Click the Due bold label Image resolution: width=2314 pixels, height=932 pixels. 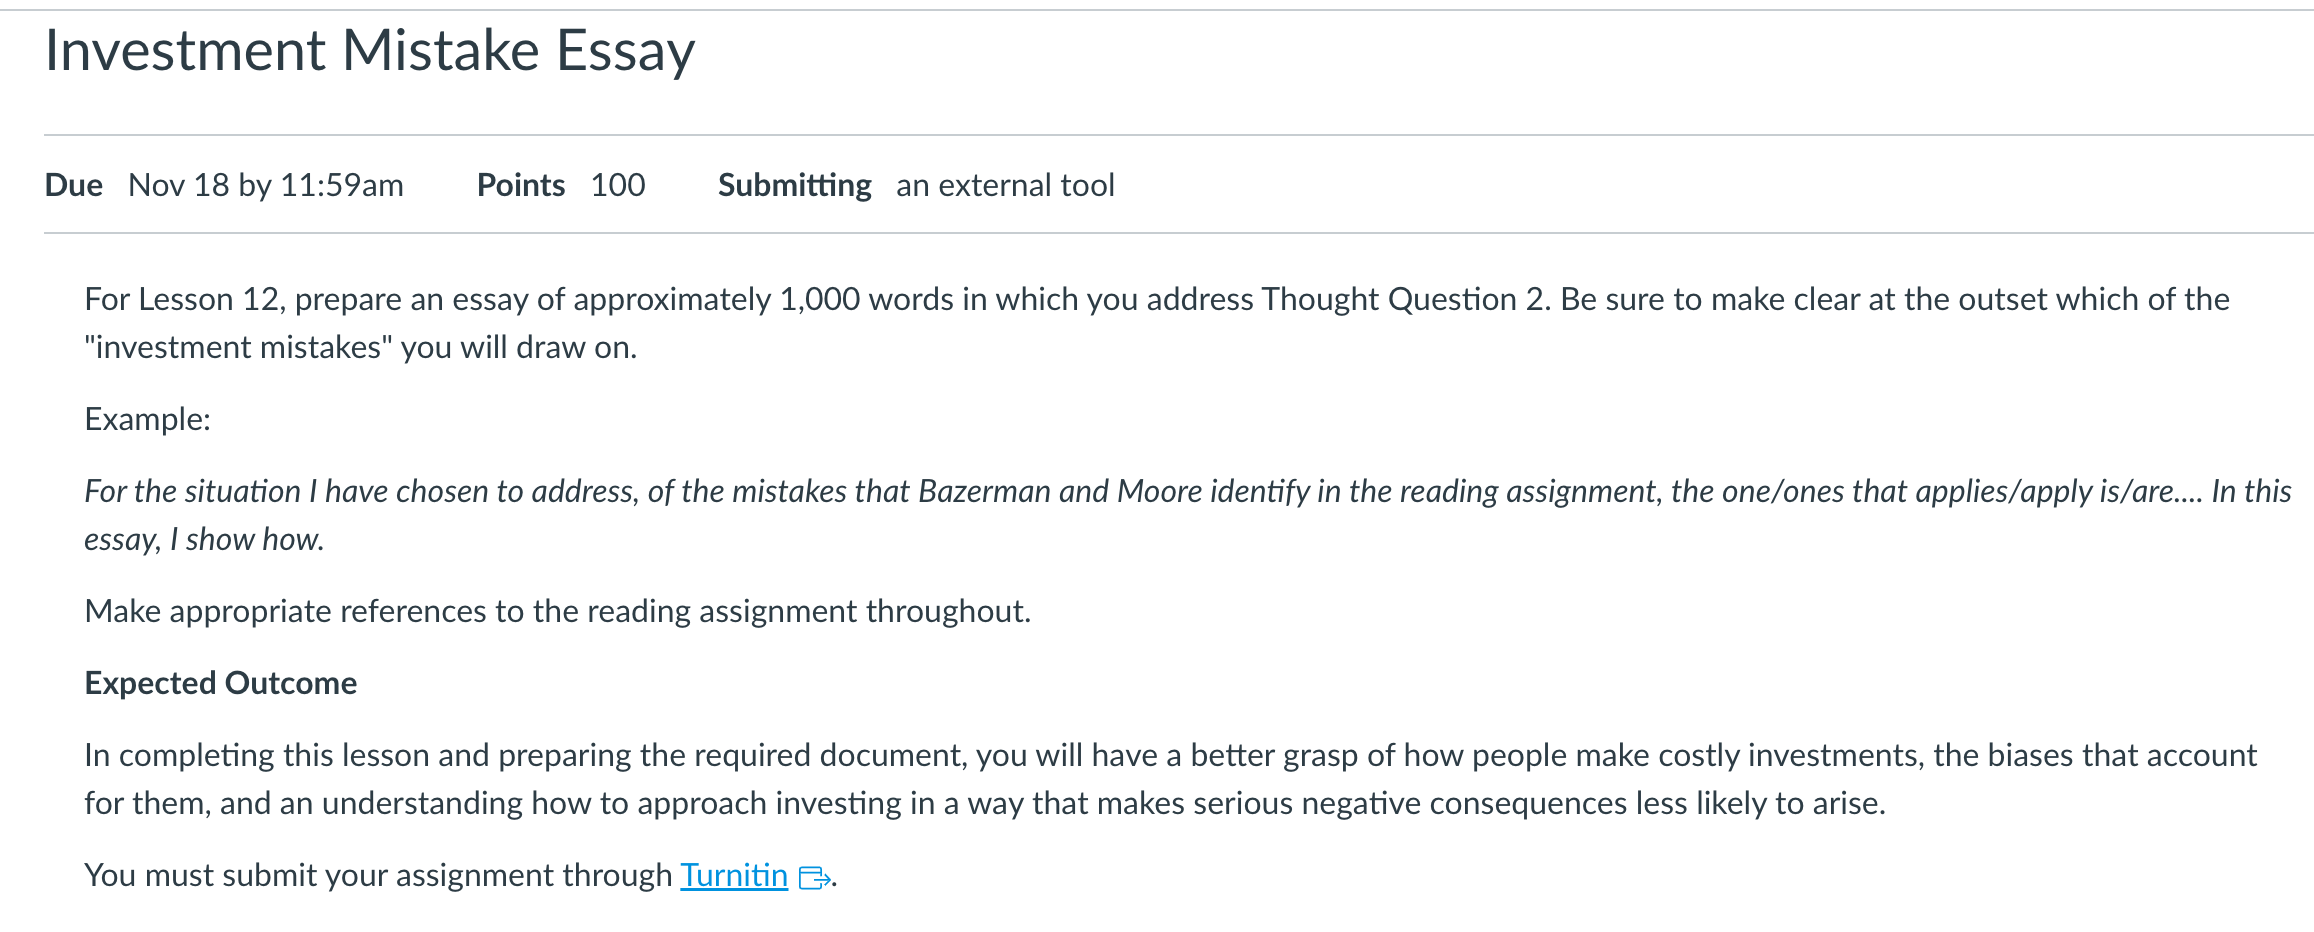73,185
